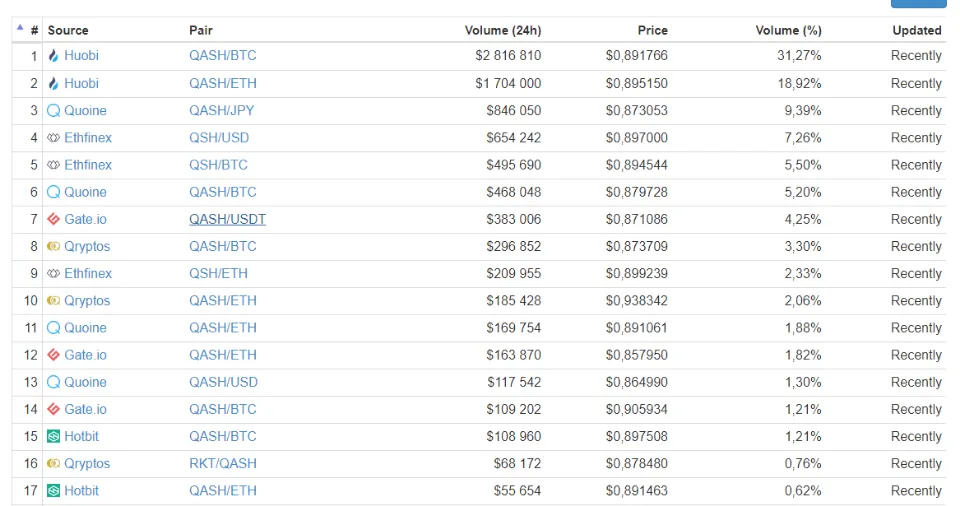
Task: Click the Ethfinex icon in row 4
Action: click(x=53, y=138)
